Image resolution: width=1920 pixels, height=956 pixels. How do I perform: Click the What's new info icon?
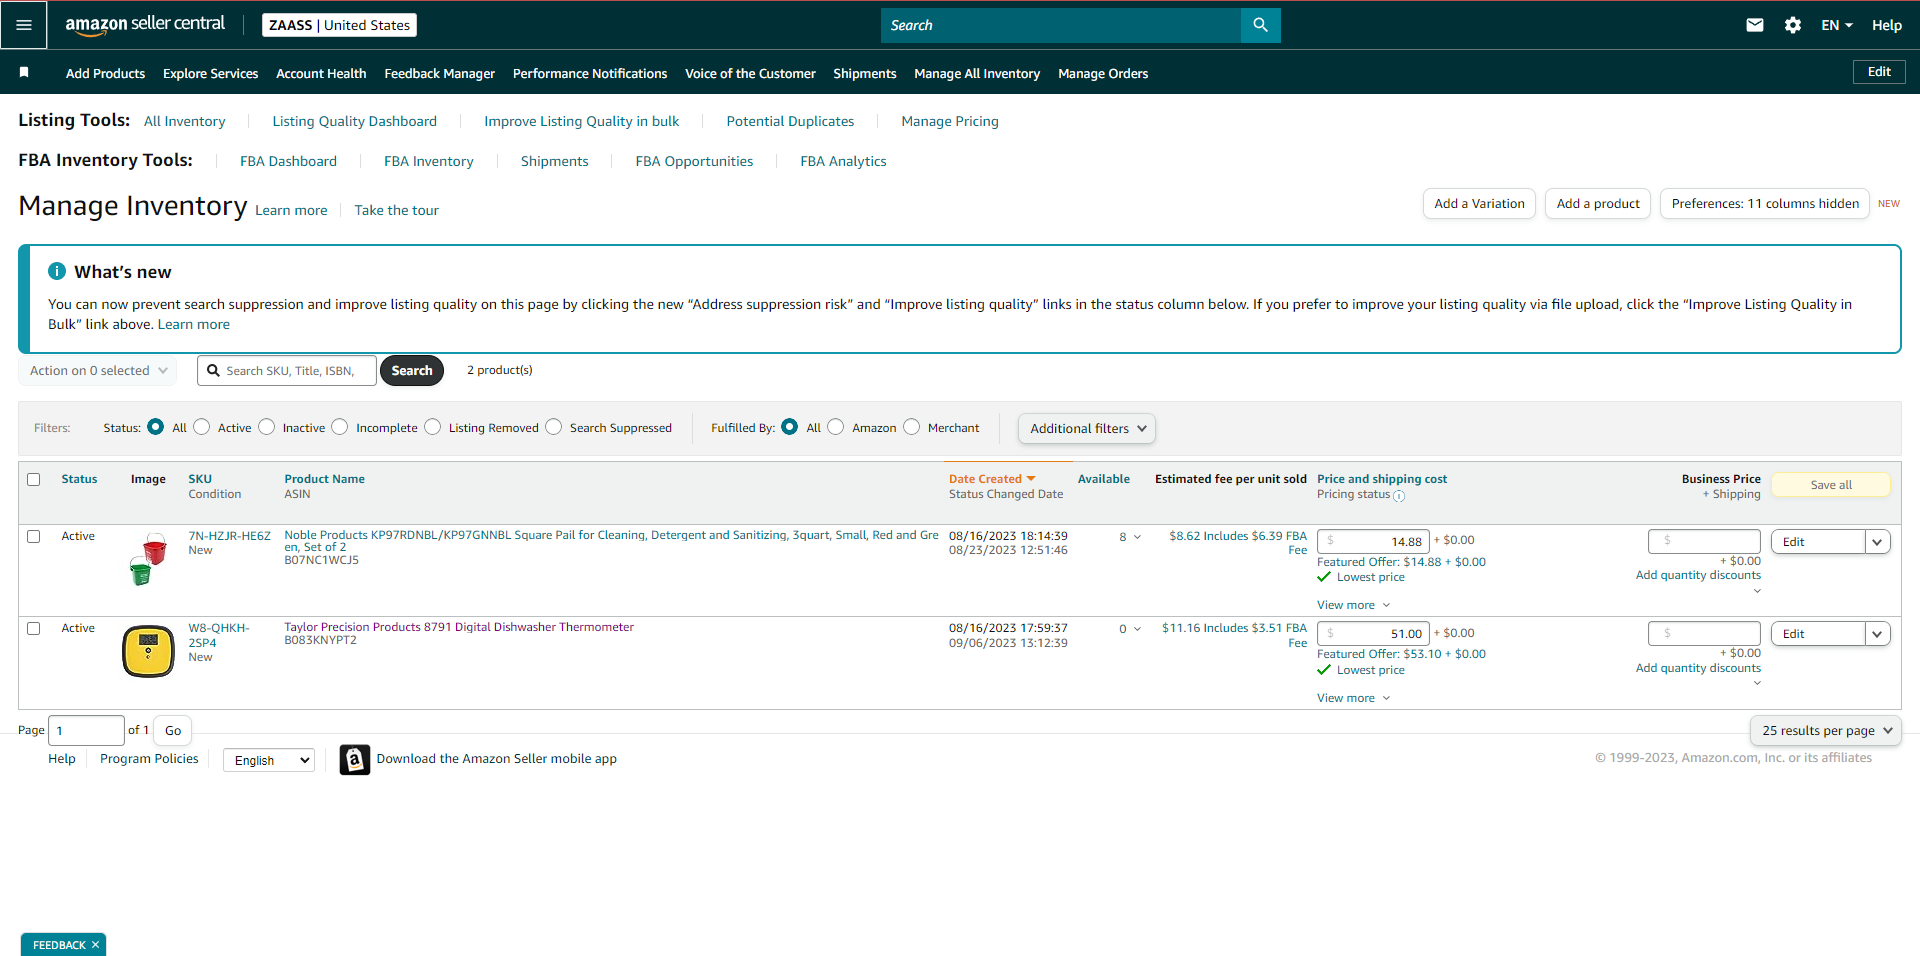(x=57, y=271)
